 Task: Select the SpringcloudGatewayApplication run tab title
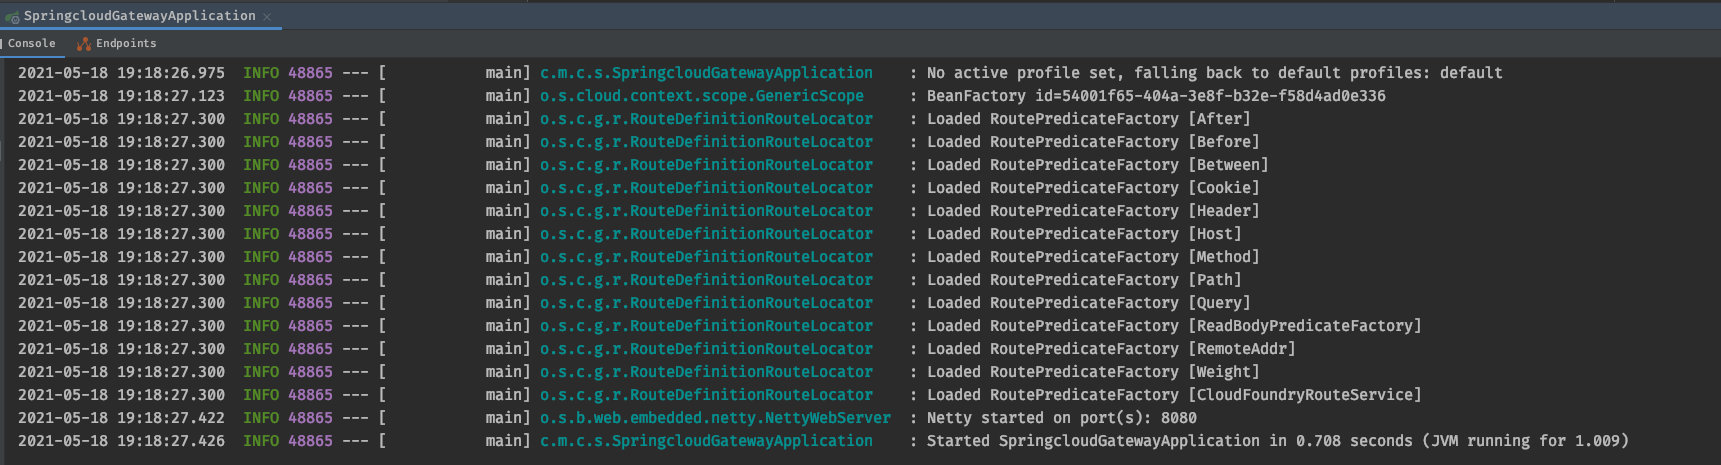tap(139, 16)
